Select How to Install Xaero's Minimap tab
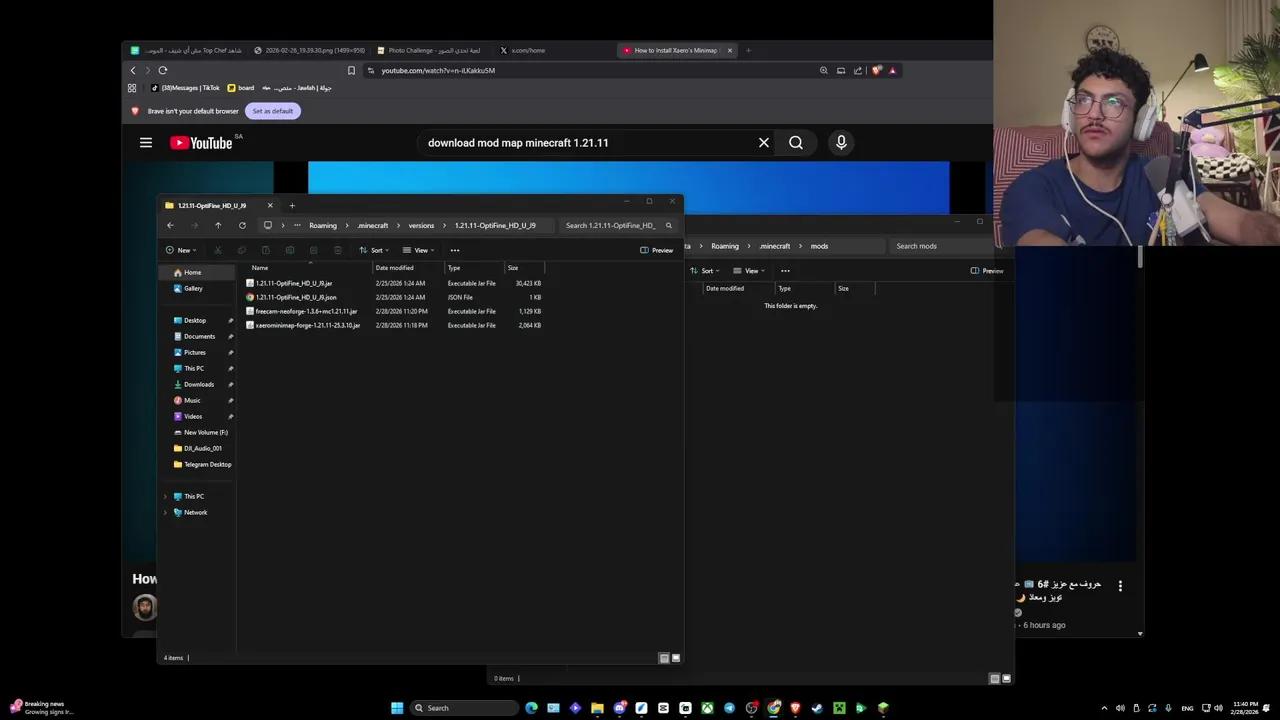This screenshot has height=720, width=1280. tap(677, 50)
